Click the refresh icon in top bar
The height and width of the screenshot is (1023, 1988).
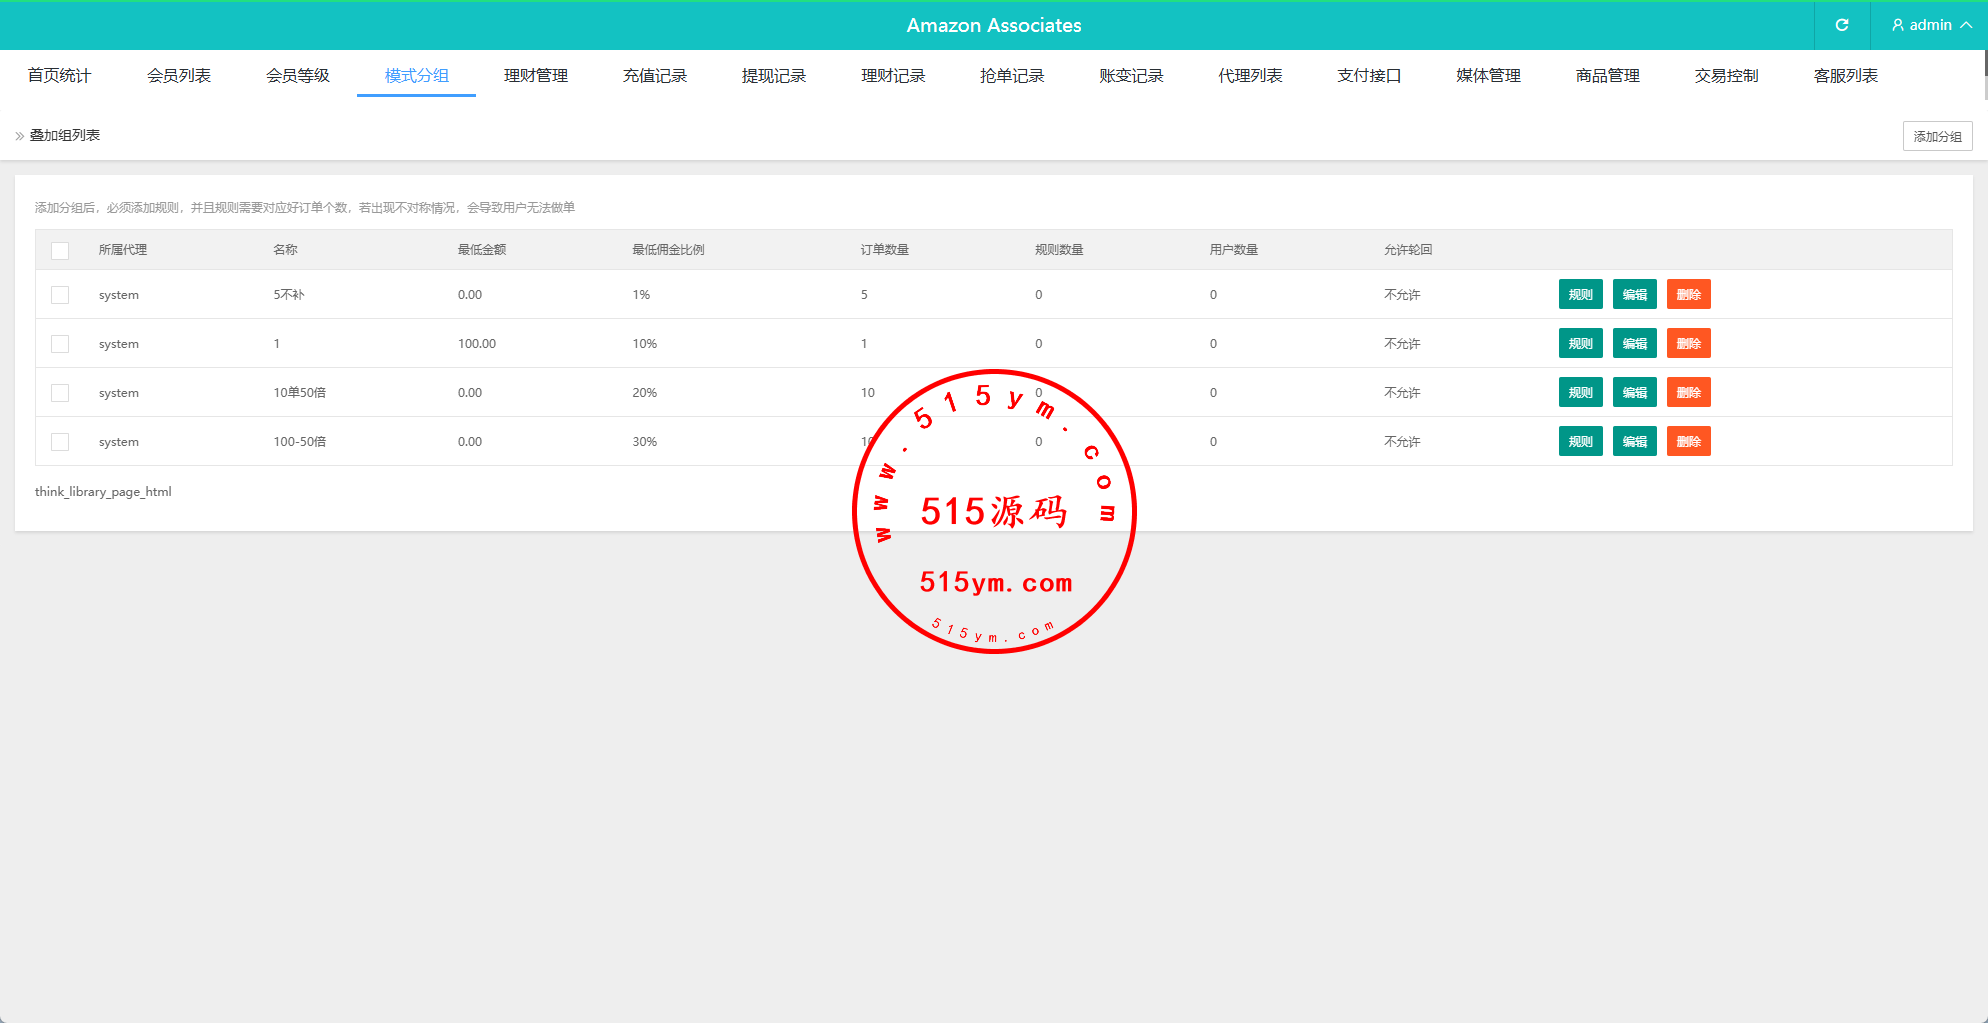1841,25
